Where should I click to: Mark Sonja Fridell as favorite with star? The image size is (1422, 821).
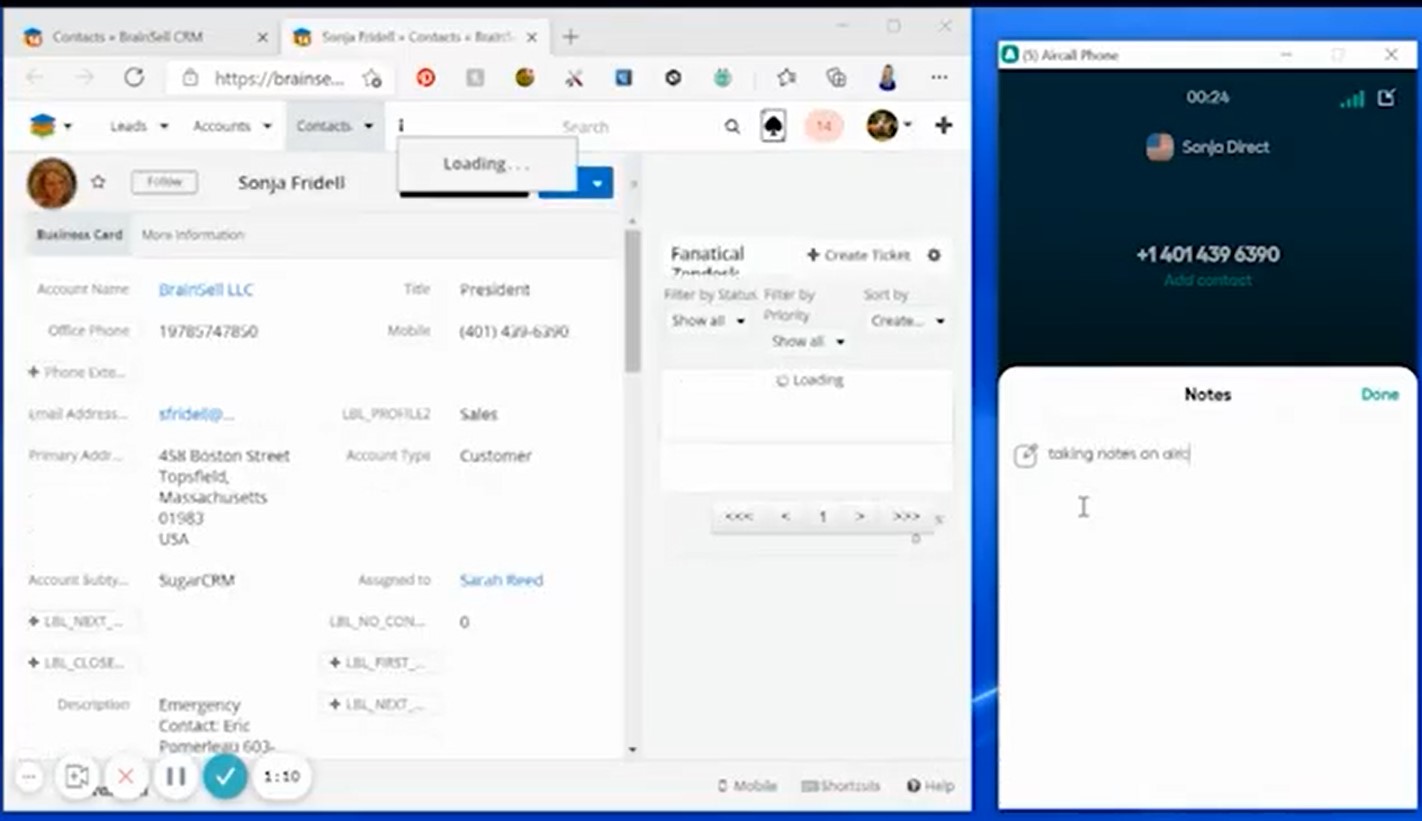tap(98, 182)
